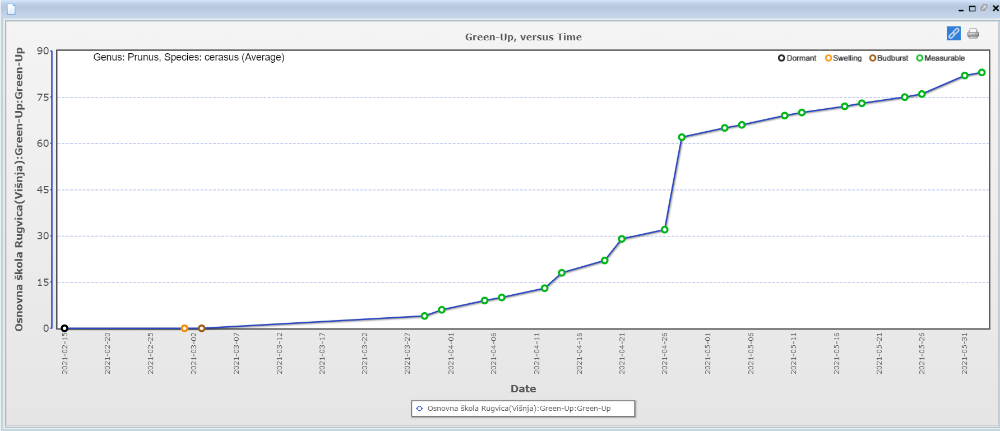Click the black Dormant data point at chart start
Screen dimensions: 1000x431
64,328
